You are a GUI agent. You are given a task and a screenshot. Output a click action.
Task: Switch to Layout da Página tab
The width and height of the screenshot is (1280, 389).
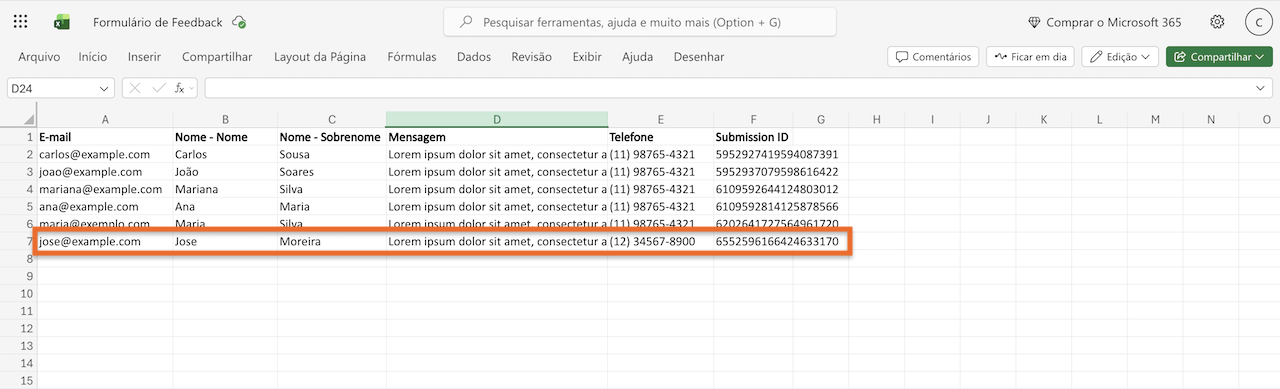(x=320, y=57)
